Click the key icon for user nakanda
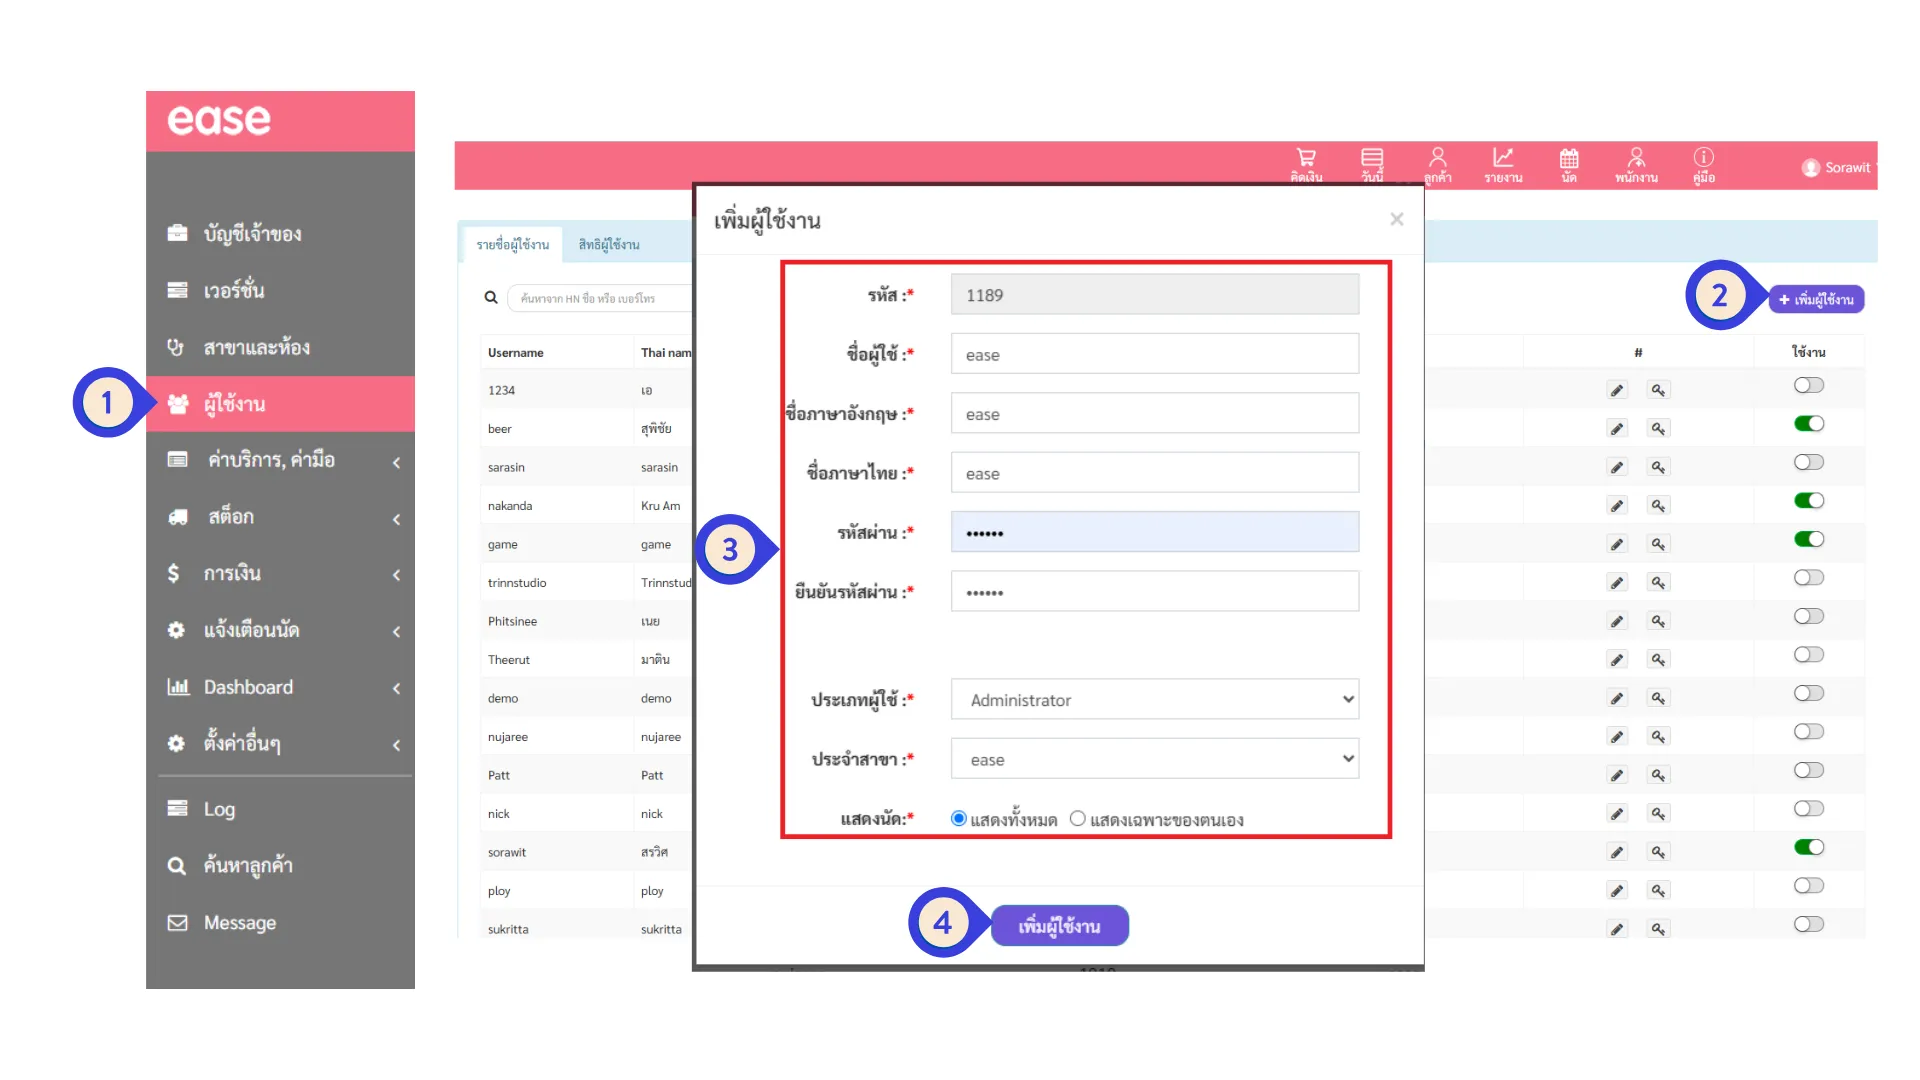The height and width of the screenshot is (1080, 1920). [x=1658, y=506]
